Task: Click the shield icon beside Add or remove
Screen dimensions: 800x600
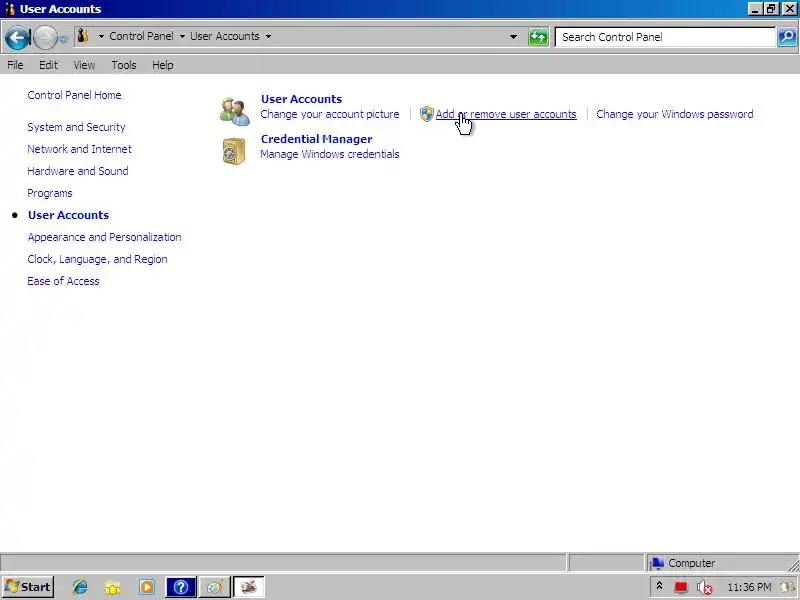Action: point(427,114)
